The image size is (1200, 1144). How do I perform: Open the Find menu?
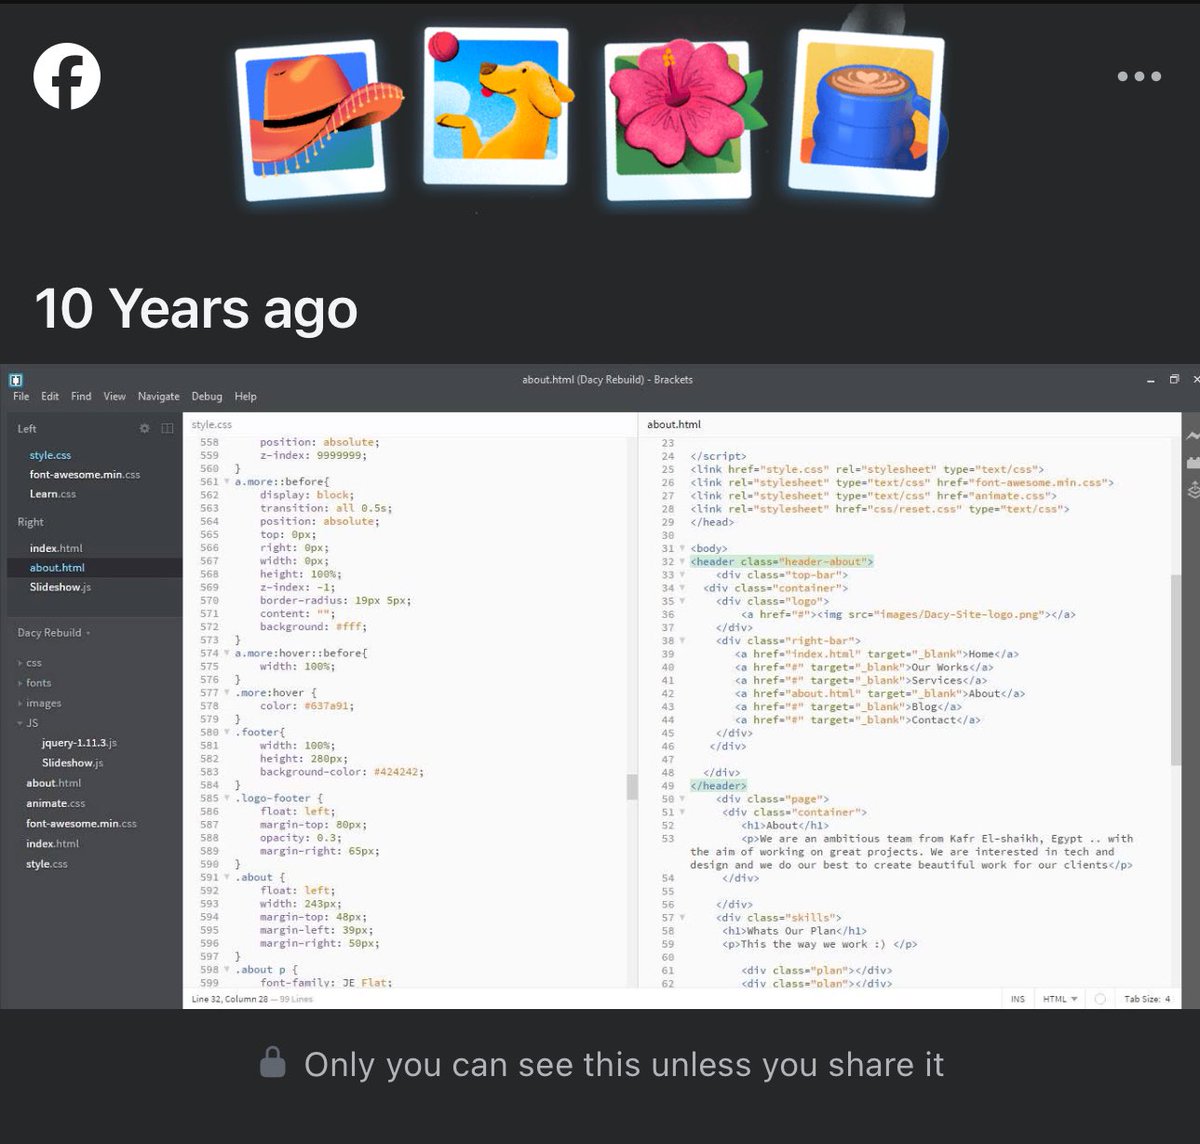pyautogui.click(x=81, y=396)
